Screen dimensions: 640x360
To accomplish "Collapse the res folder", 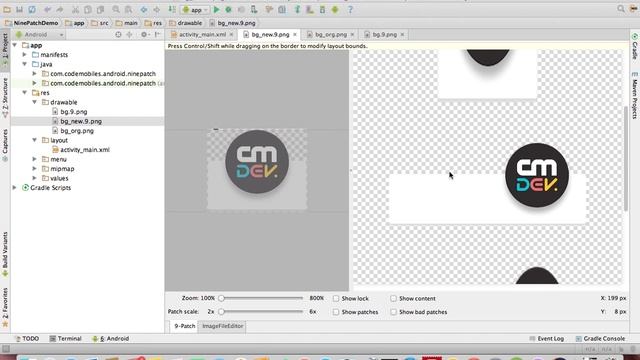I will pyautogui.click(x=24, y=93).
